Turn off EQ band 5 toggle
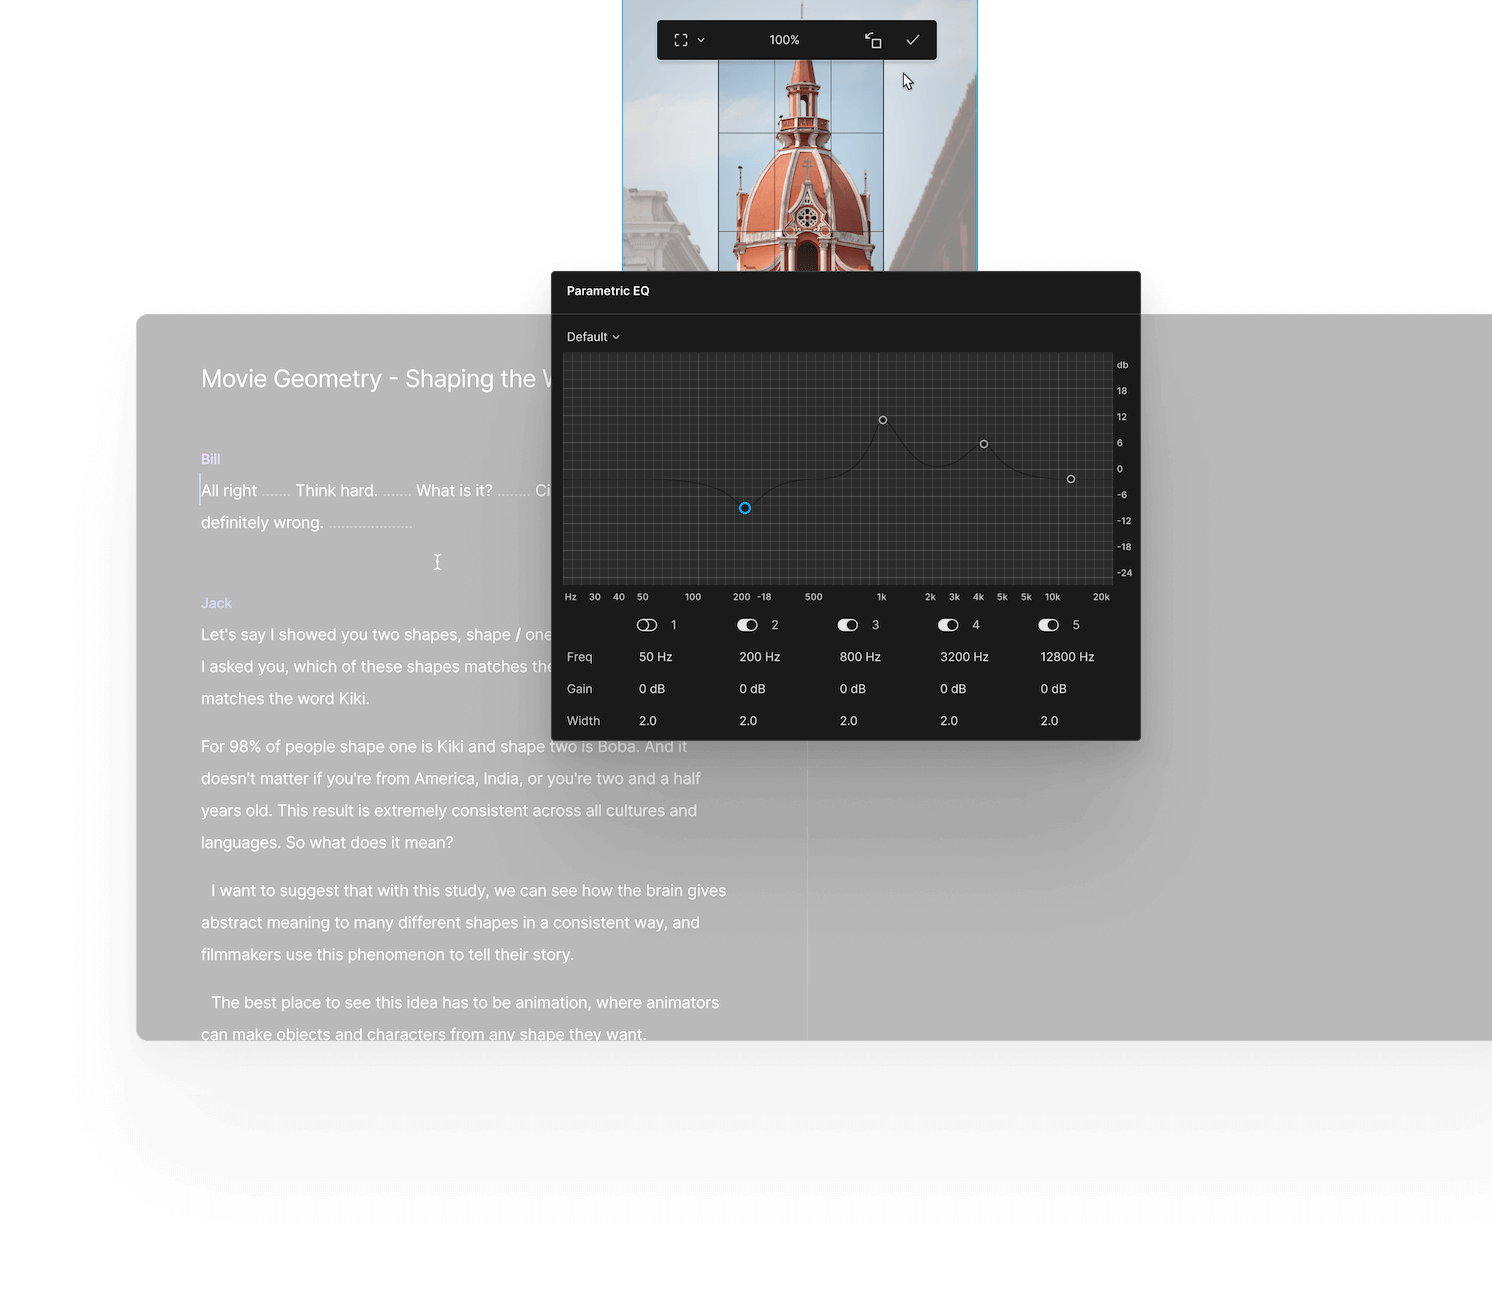Image resolution: width=1492 pixels, height=1297 pixels. pyautogui.click(x=1048, y=625)
